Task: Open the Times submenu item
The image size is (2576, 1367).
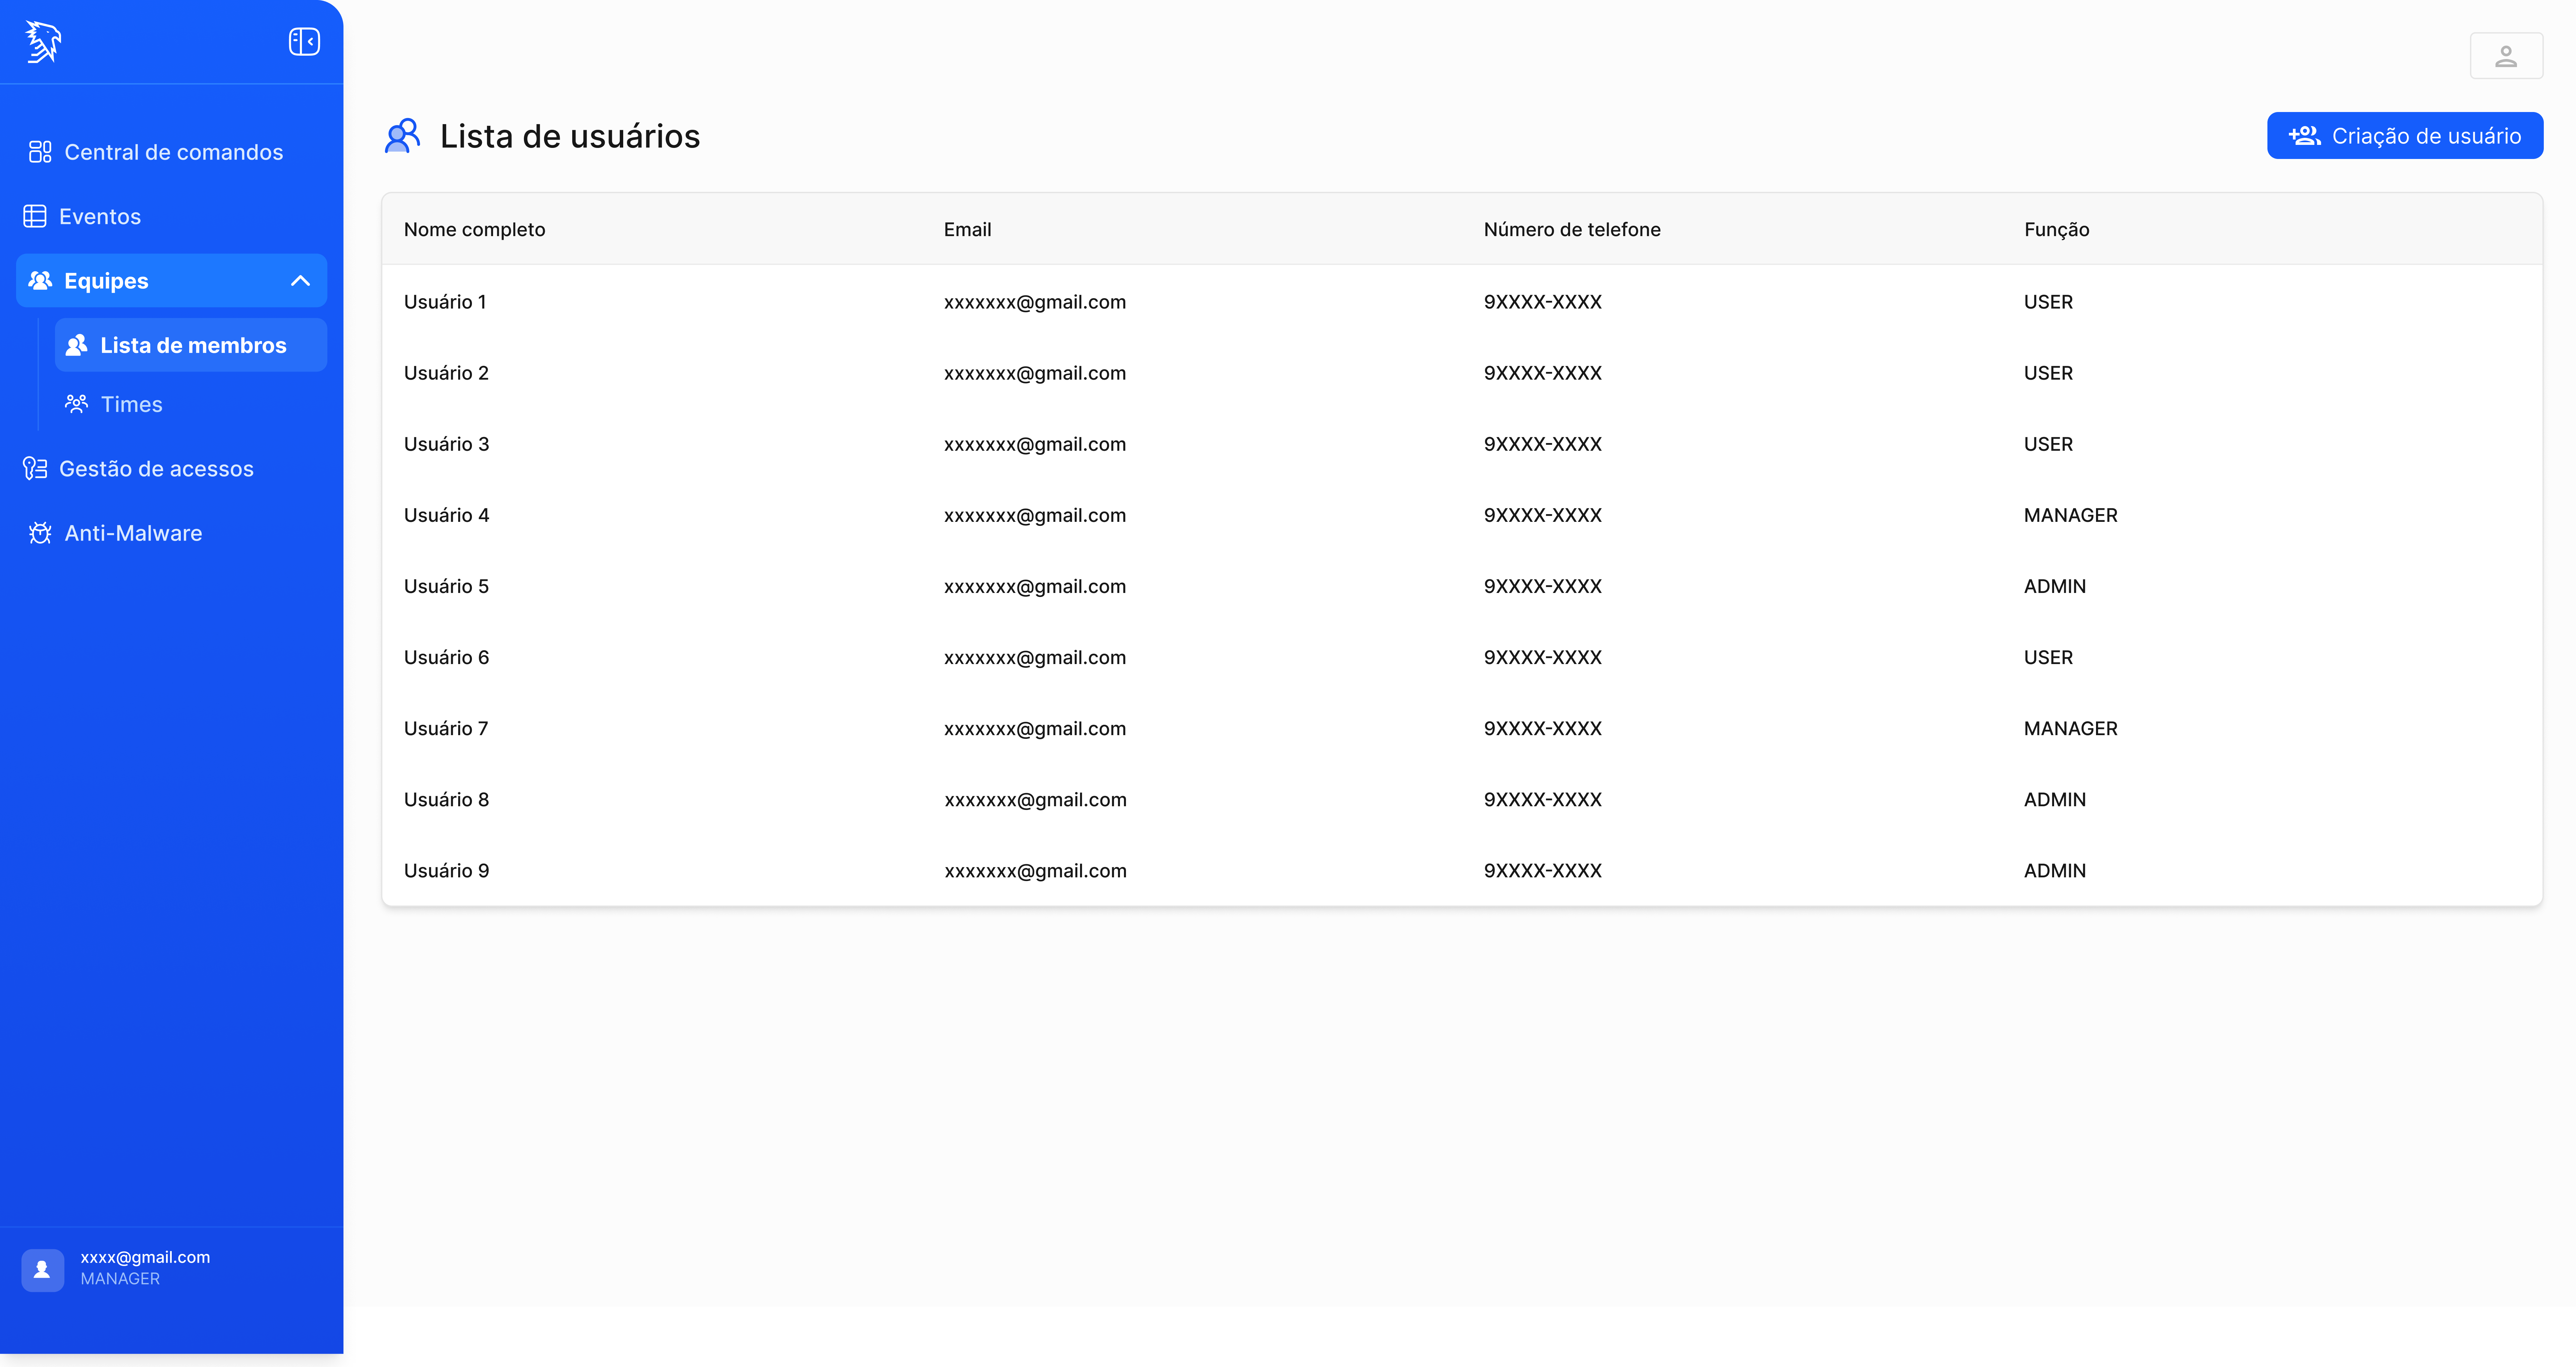Action: coord(131,404)
